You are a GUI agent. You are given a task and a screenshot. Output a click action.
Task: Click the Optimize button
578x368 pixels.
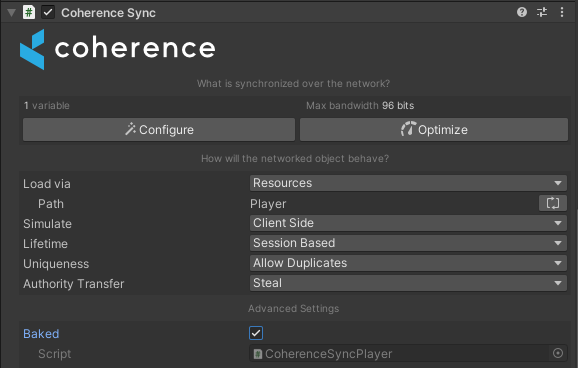[x=434, y=129]
